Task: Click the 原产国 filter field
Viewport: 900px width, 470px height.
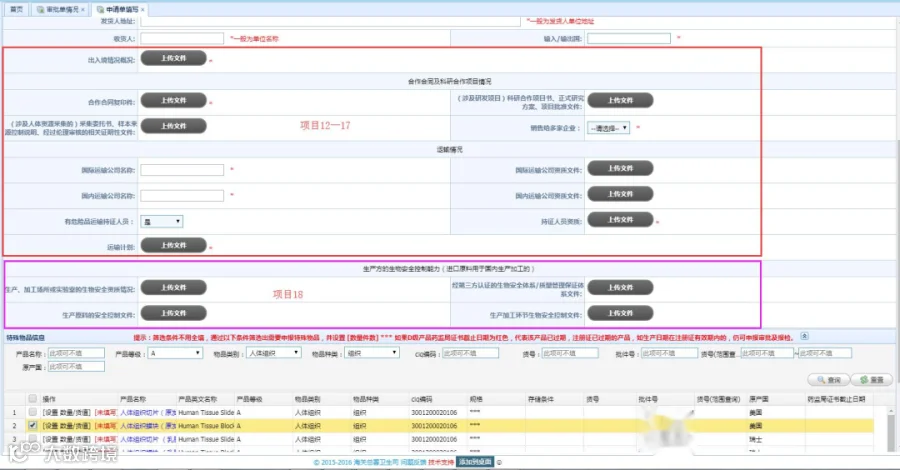Action: pyautogui.click(x=76, y=366)
